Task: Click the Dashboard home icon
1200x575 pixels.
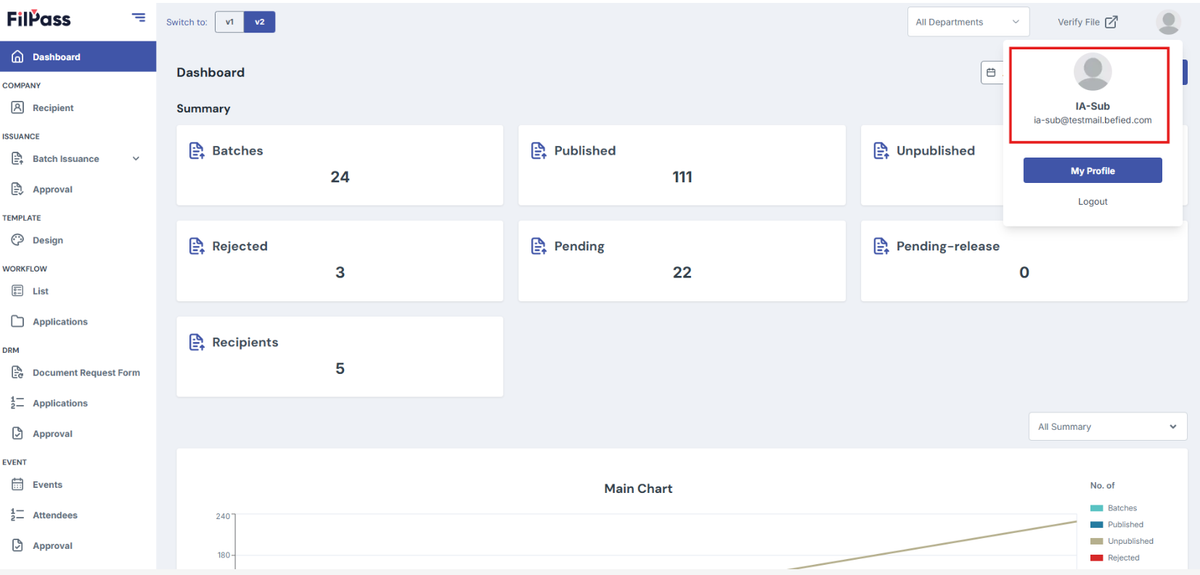Action: [x=17, y=57]
